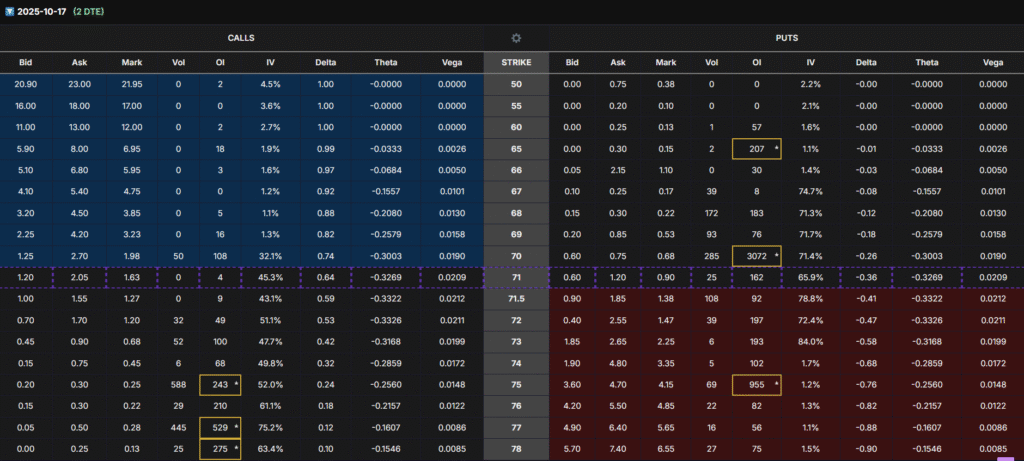Click the marker in puts OI 955
The width and height of the screenshot is (1024, 461).
tap(777, 382)
